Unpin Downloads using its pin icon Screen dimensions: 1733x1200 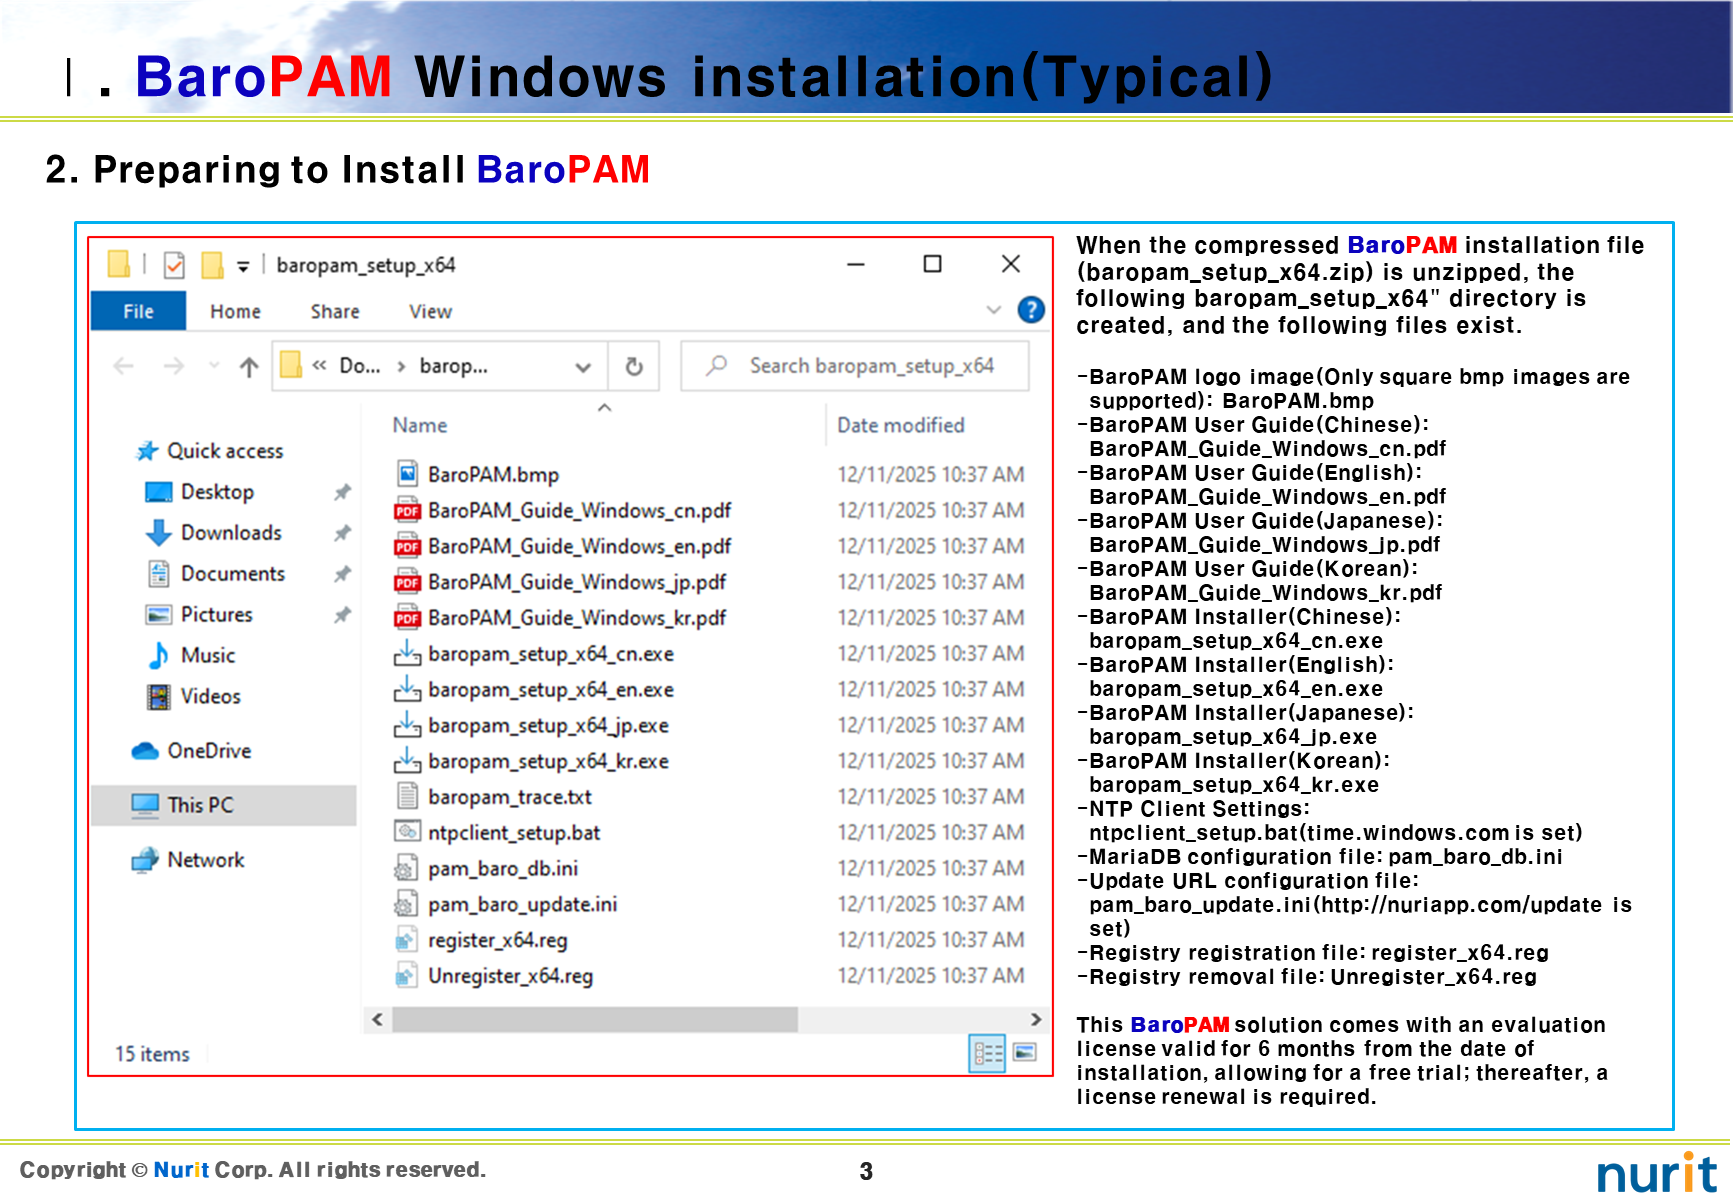(x=342, y=533)
